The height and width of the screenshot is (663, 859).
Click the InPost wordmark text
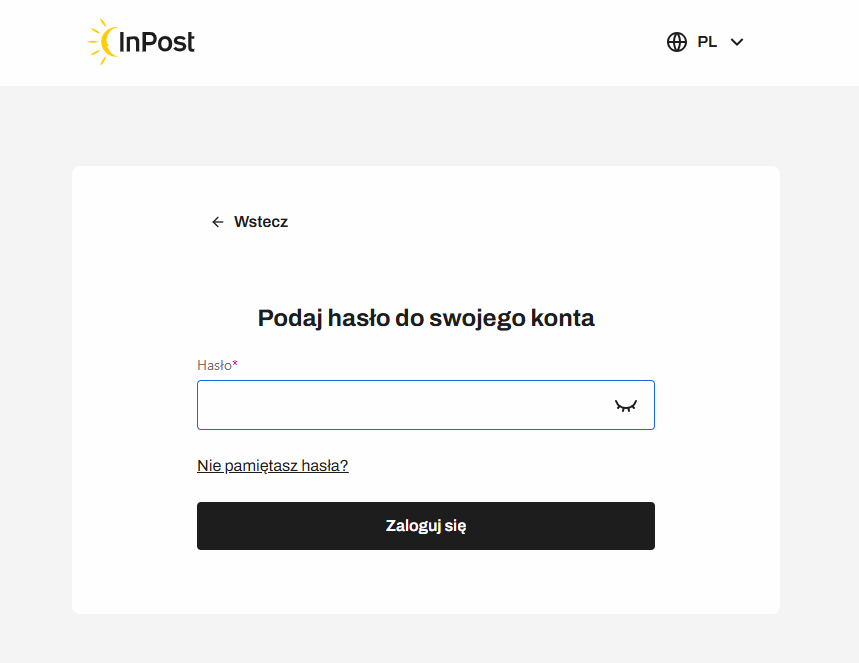[157, 42]
